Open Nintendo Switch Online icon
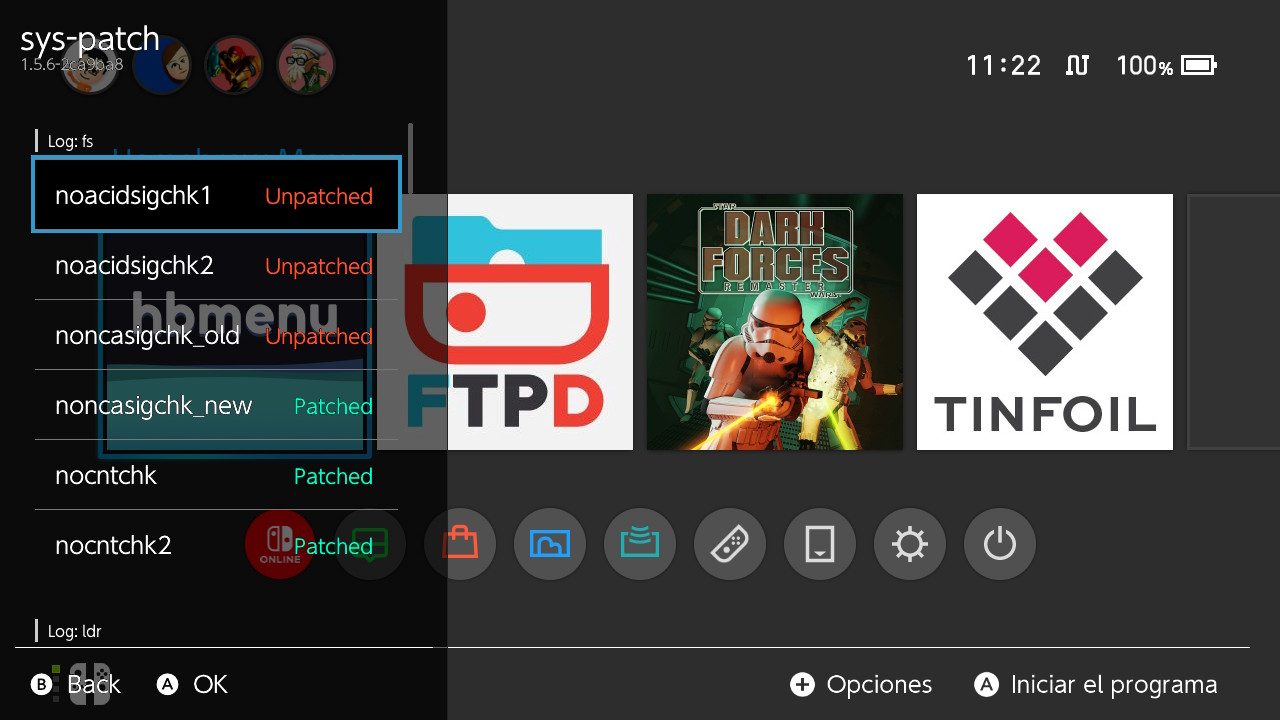The image size is (1280, 720). tap(280, 545)
